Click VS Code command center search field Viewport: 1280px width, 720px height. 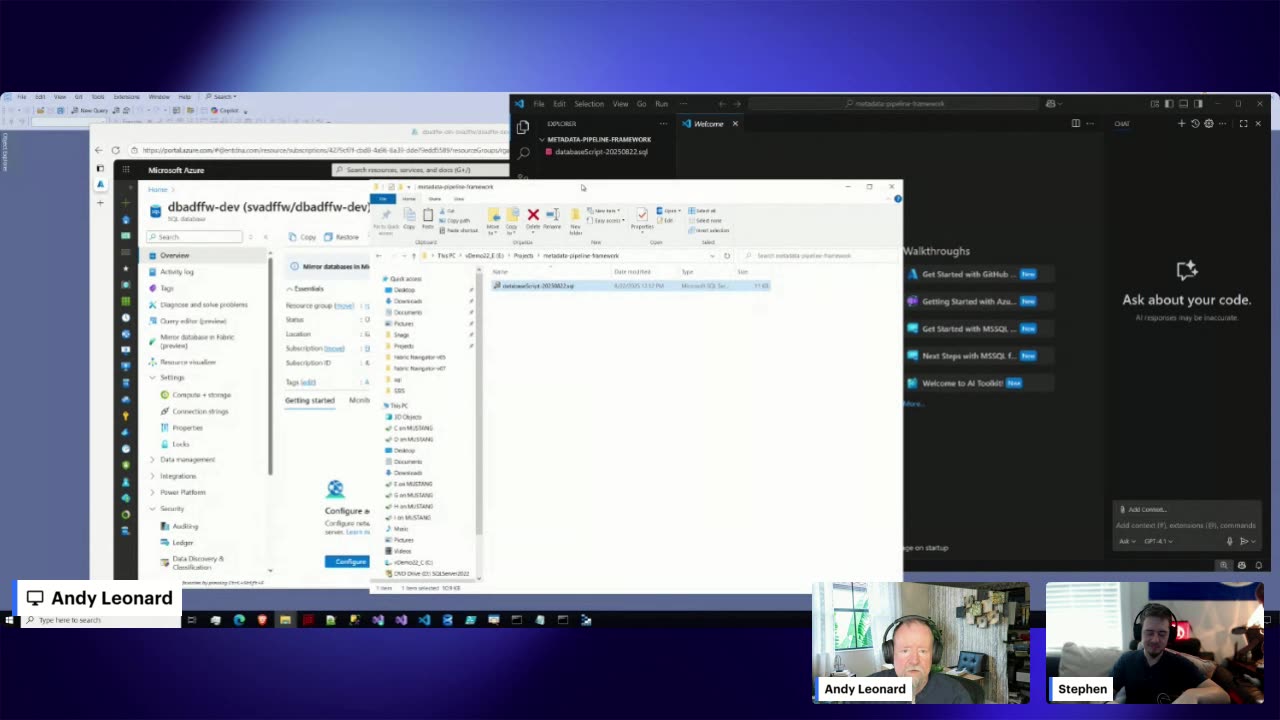click(895, 104)
